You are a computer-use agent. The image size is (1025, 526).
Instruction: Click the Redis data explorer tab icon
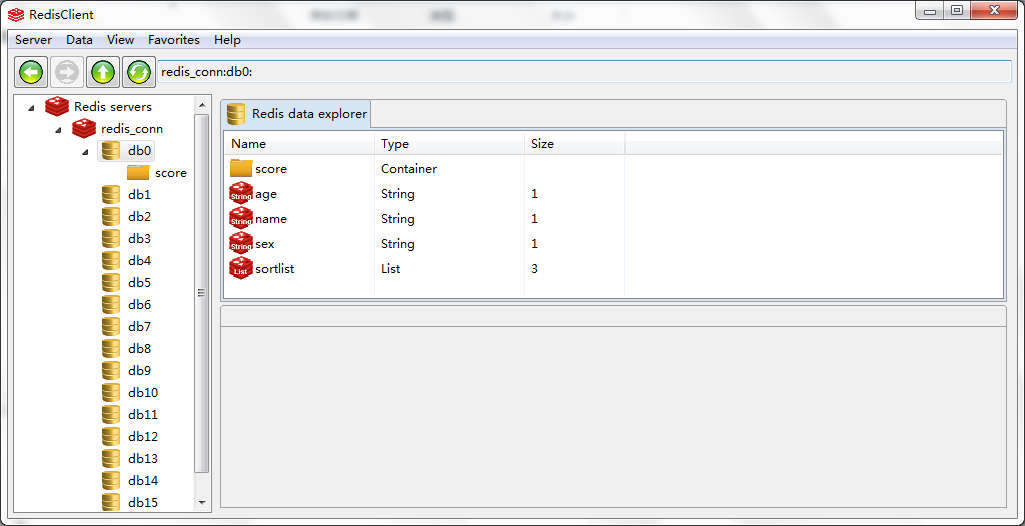[x=236, y=114]
